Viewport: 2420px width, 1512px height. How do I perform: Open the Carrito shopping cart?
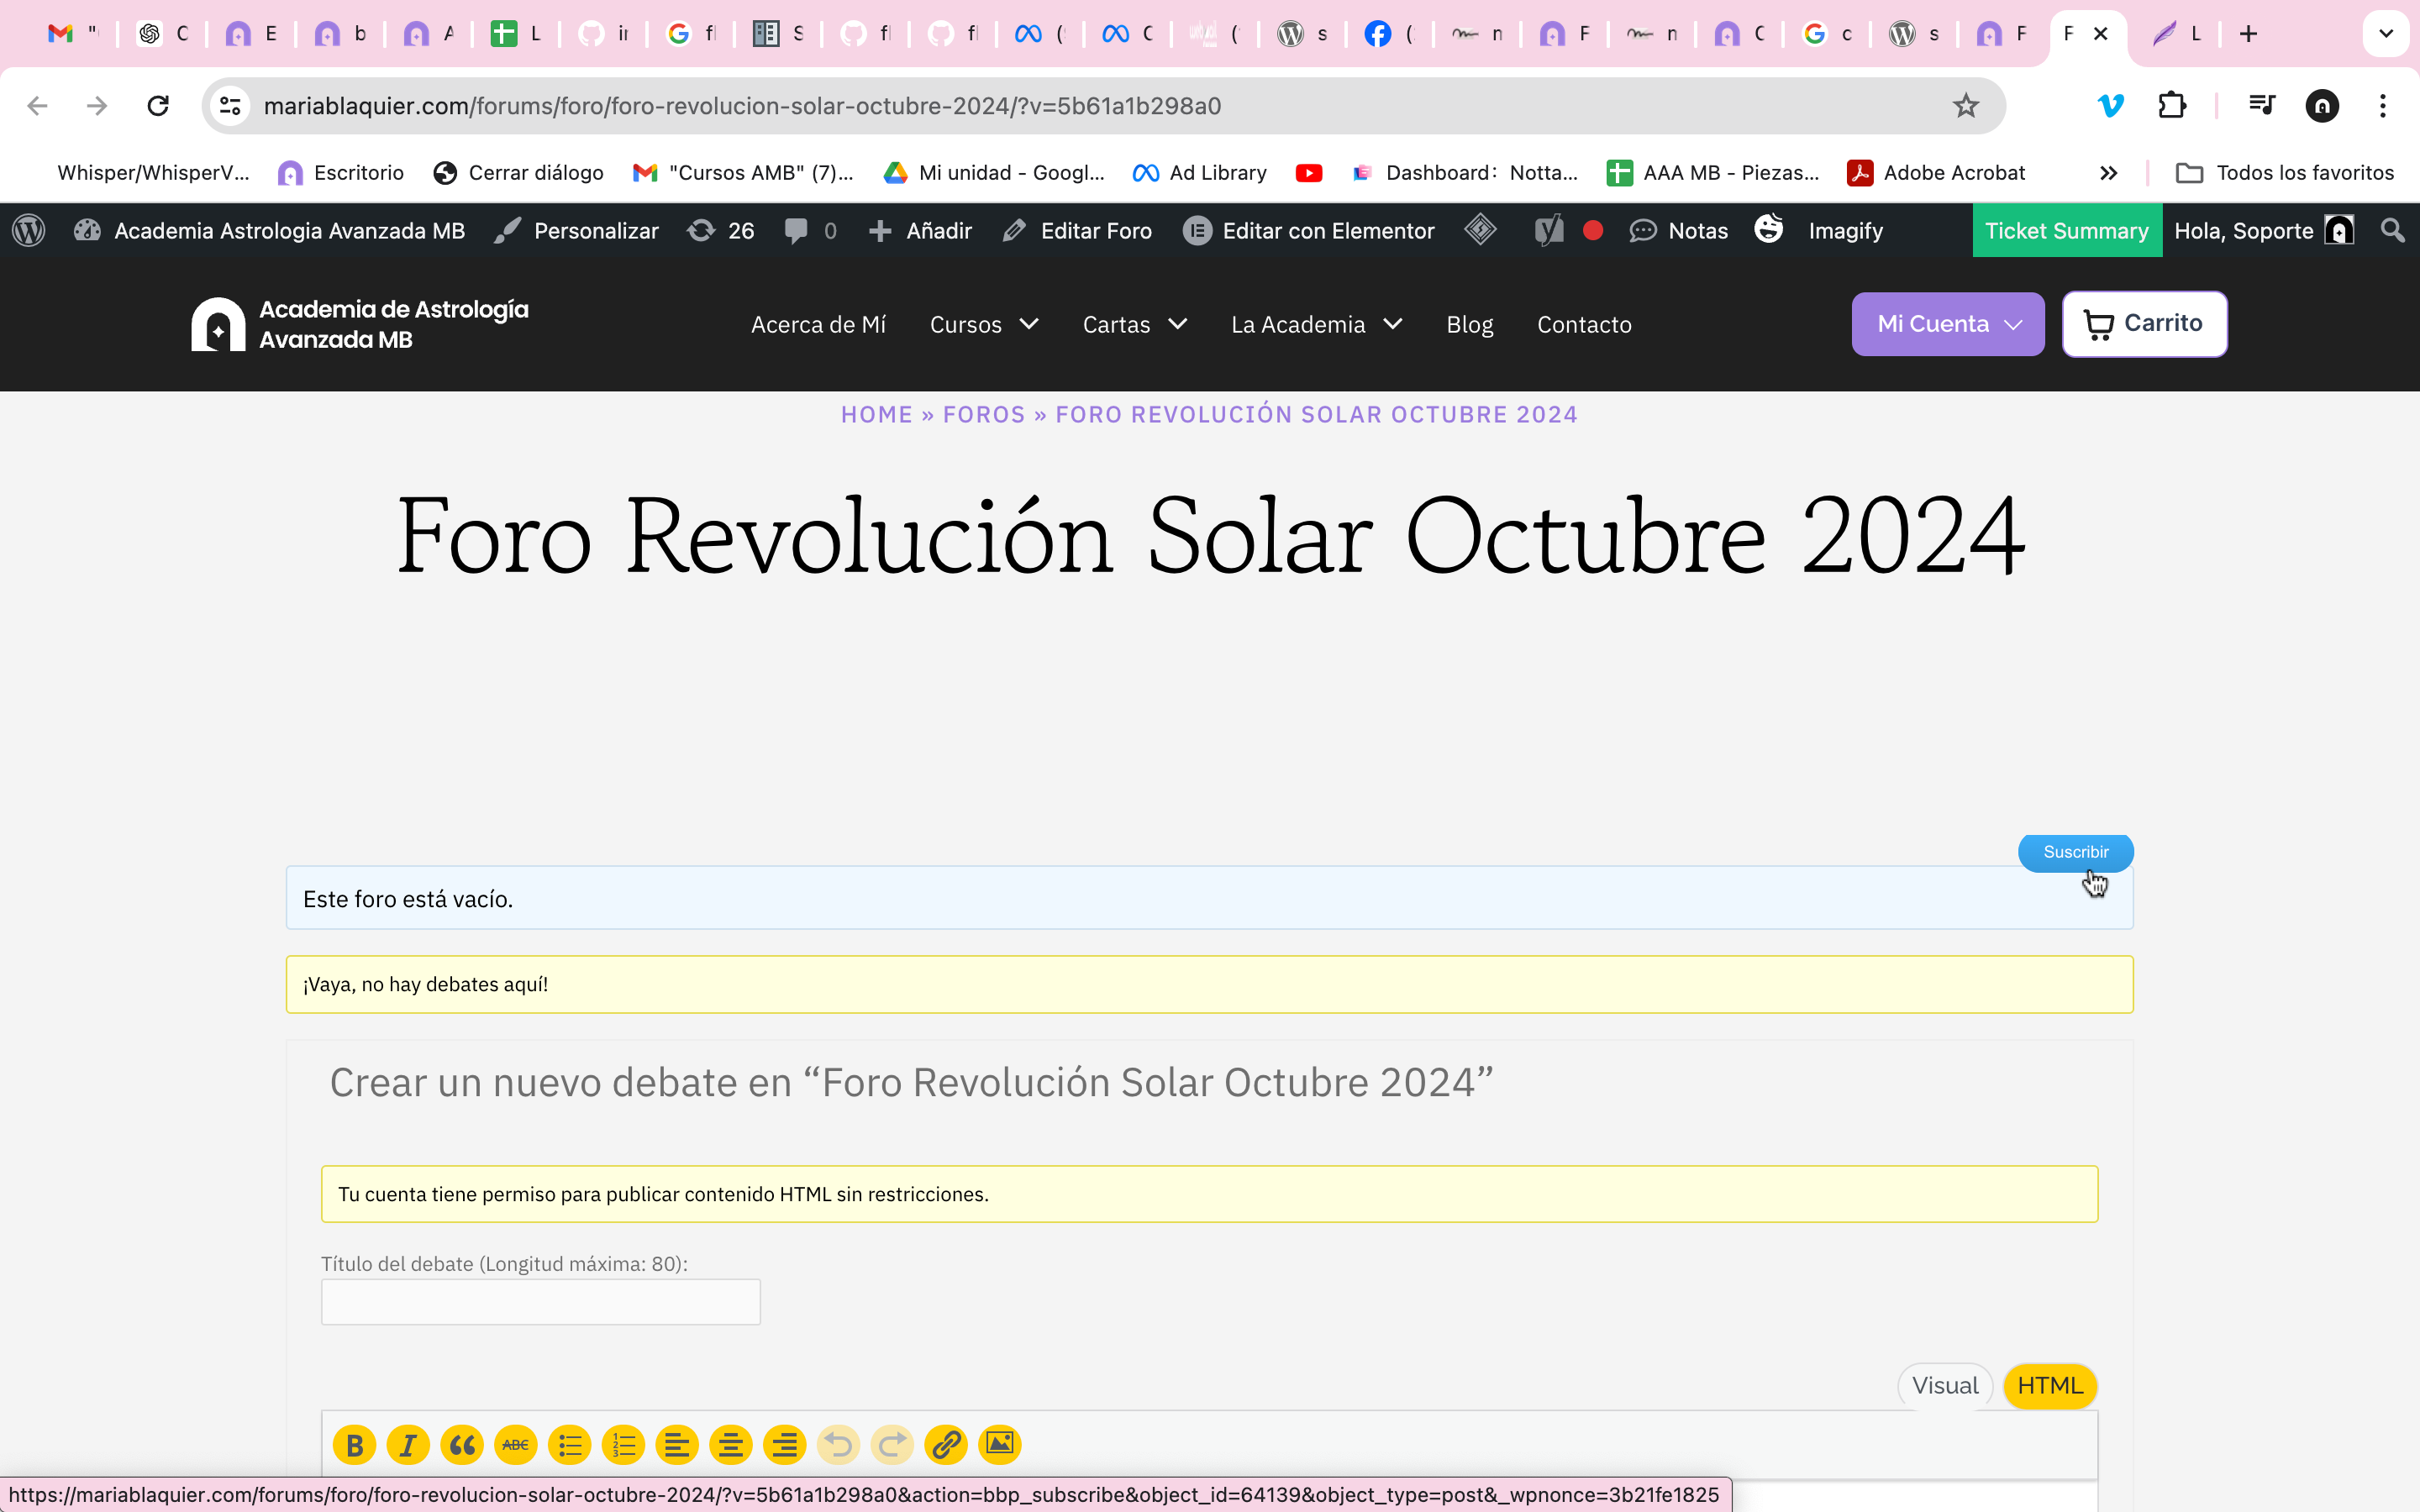(x=2144, y=324)
